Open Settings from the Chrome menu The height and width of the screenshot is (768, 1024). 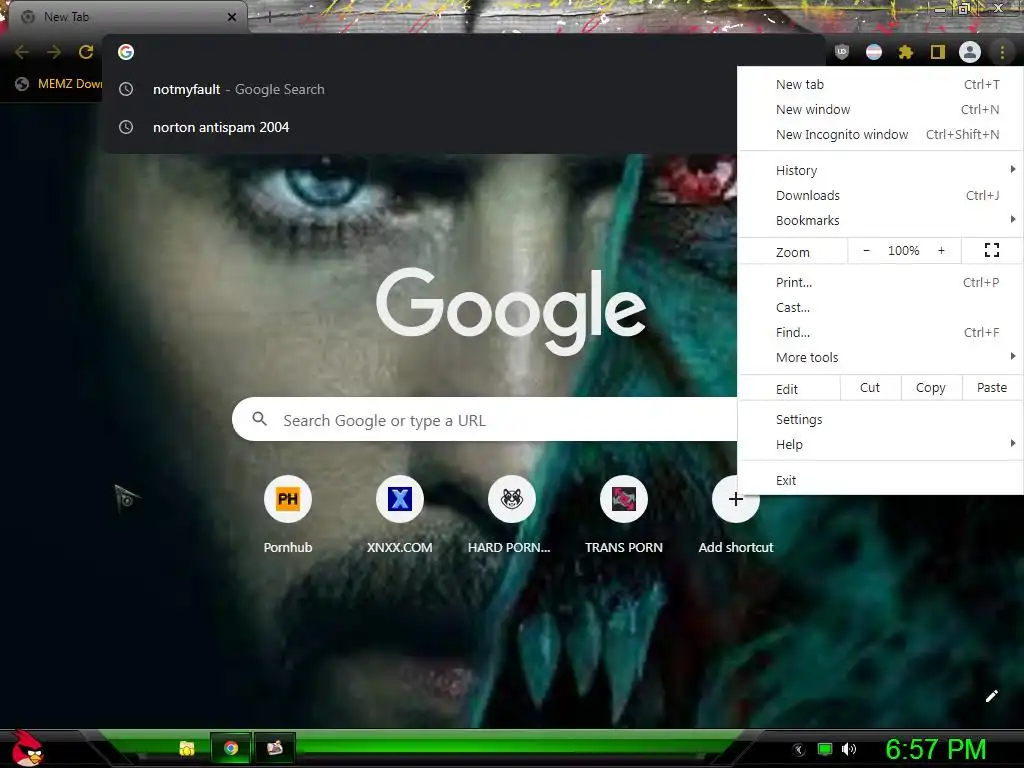(x=880, y=419)
